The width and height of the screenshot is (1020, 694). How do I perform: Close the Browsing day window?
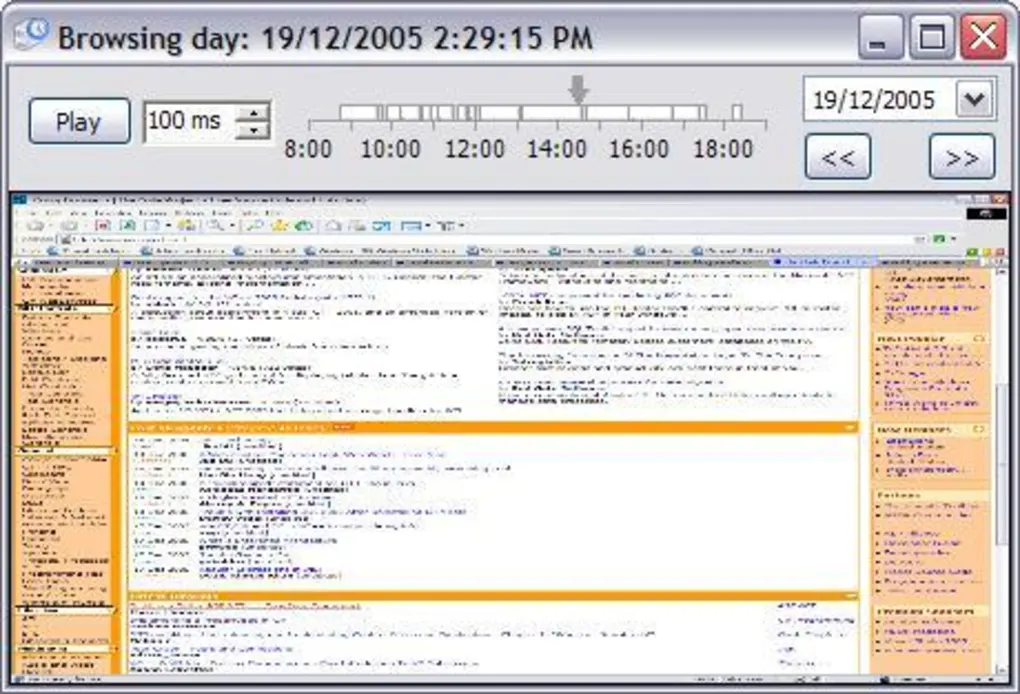click(983, 39)
